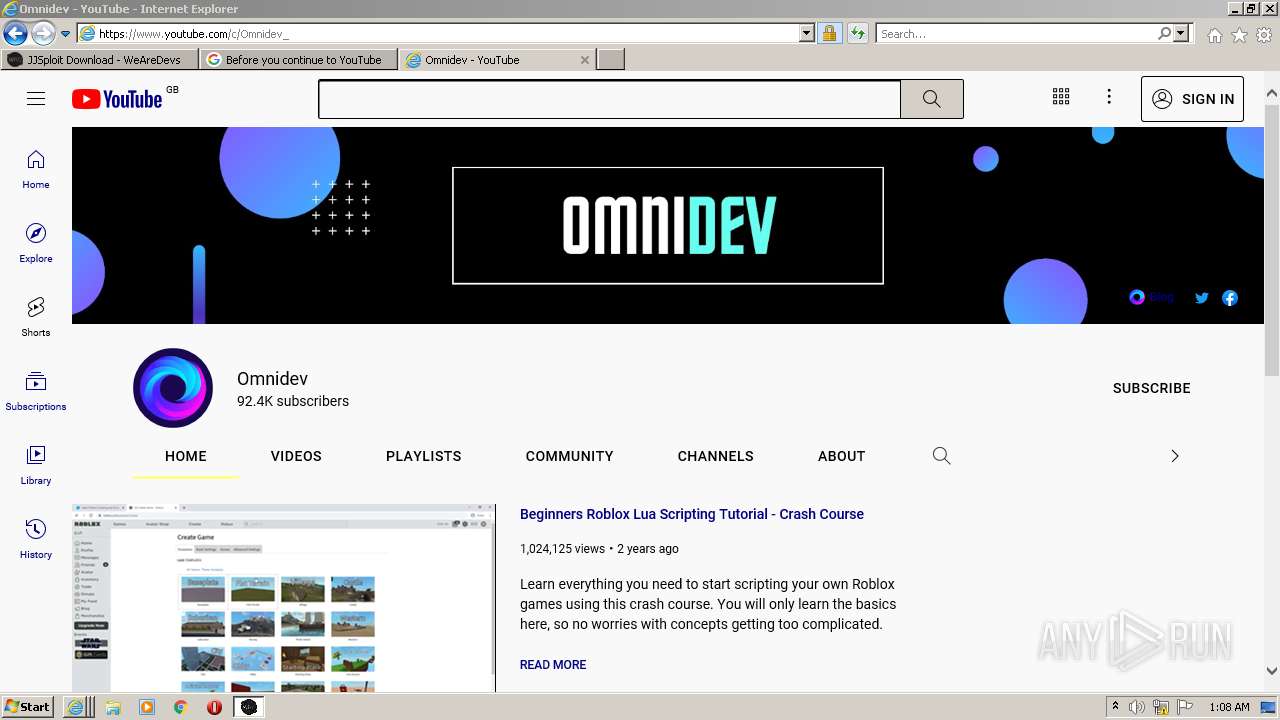Click the browser Forward button

pos(43,33)
